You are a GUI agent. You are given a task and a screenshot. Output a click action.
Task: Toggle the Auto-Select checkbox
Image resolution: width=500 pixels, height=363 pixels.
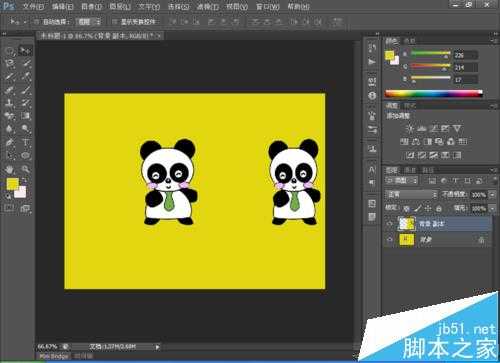click(x=36, y=22)
